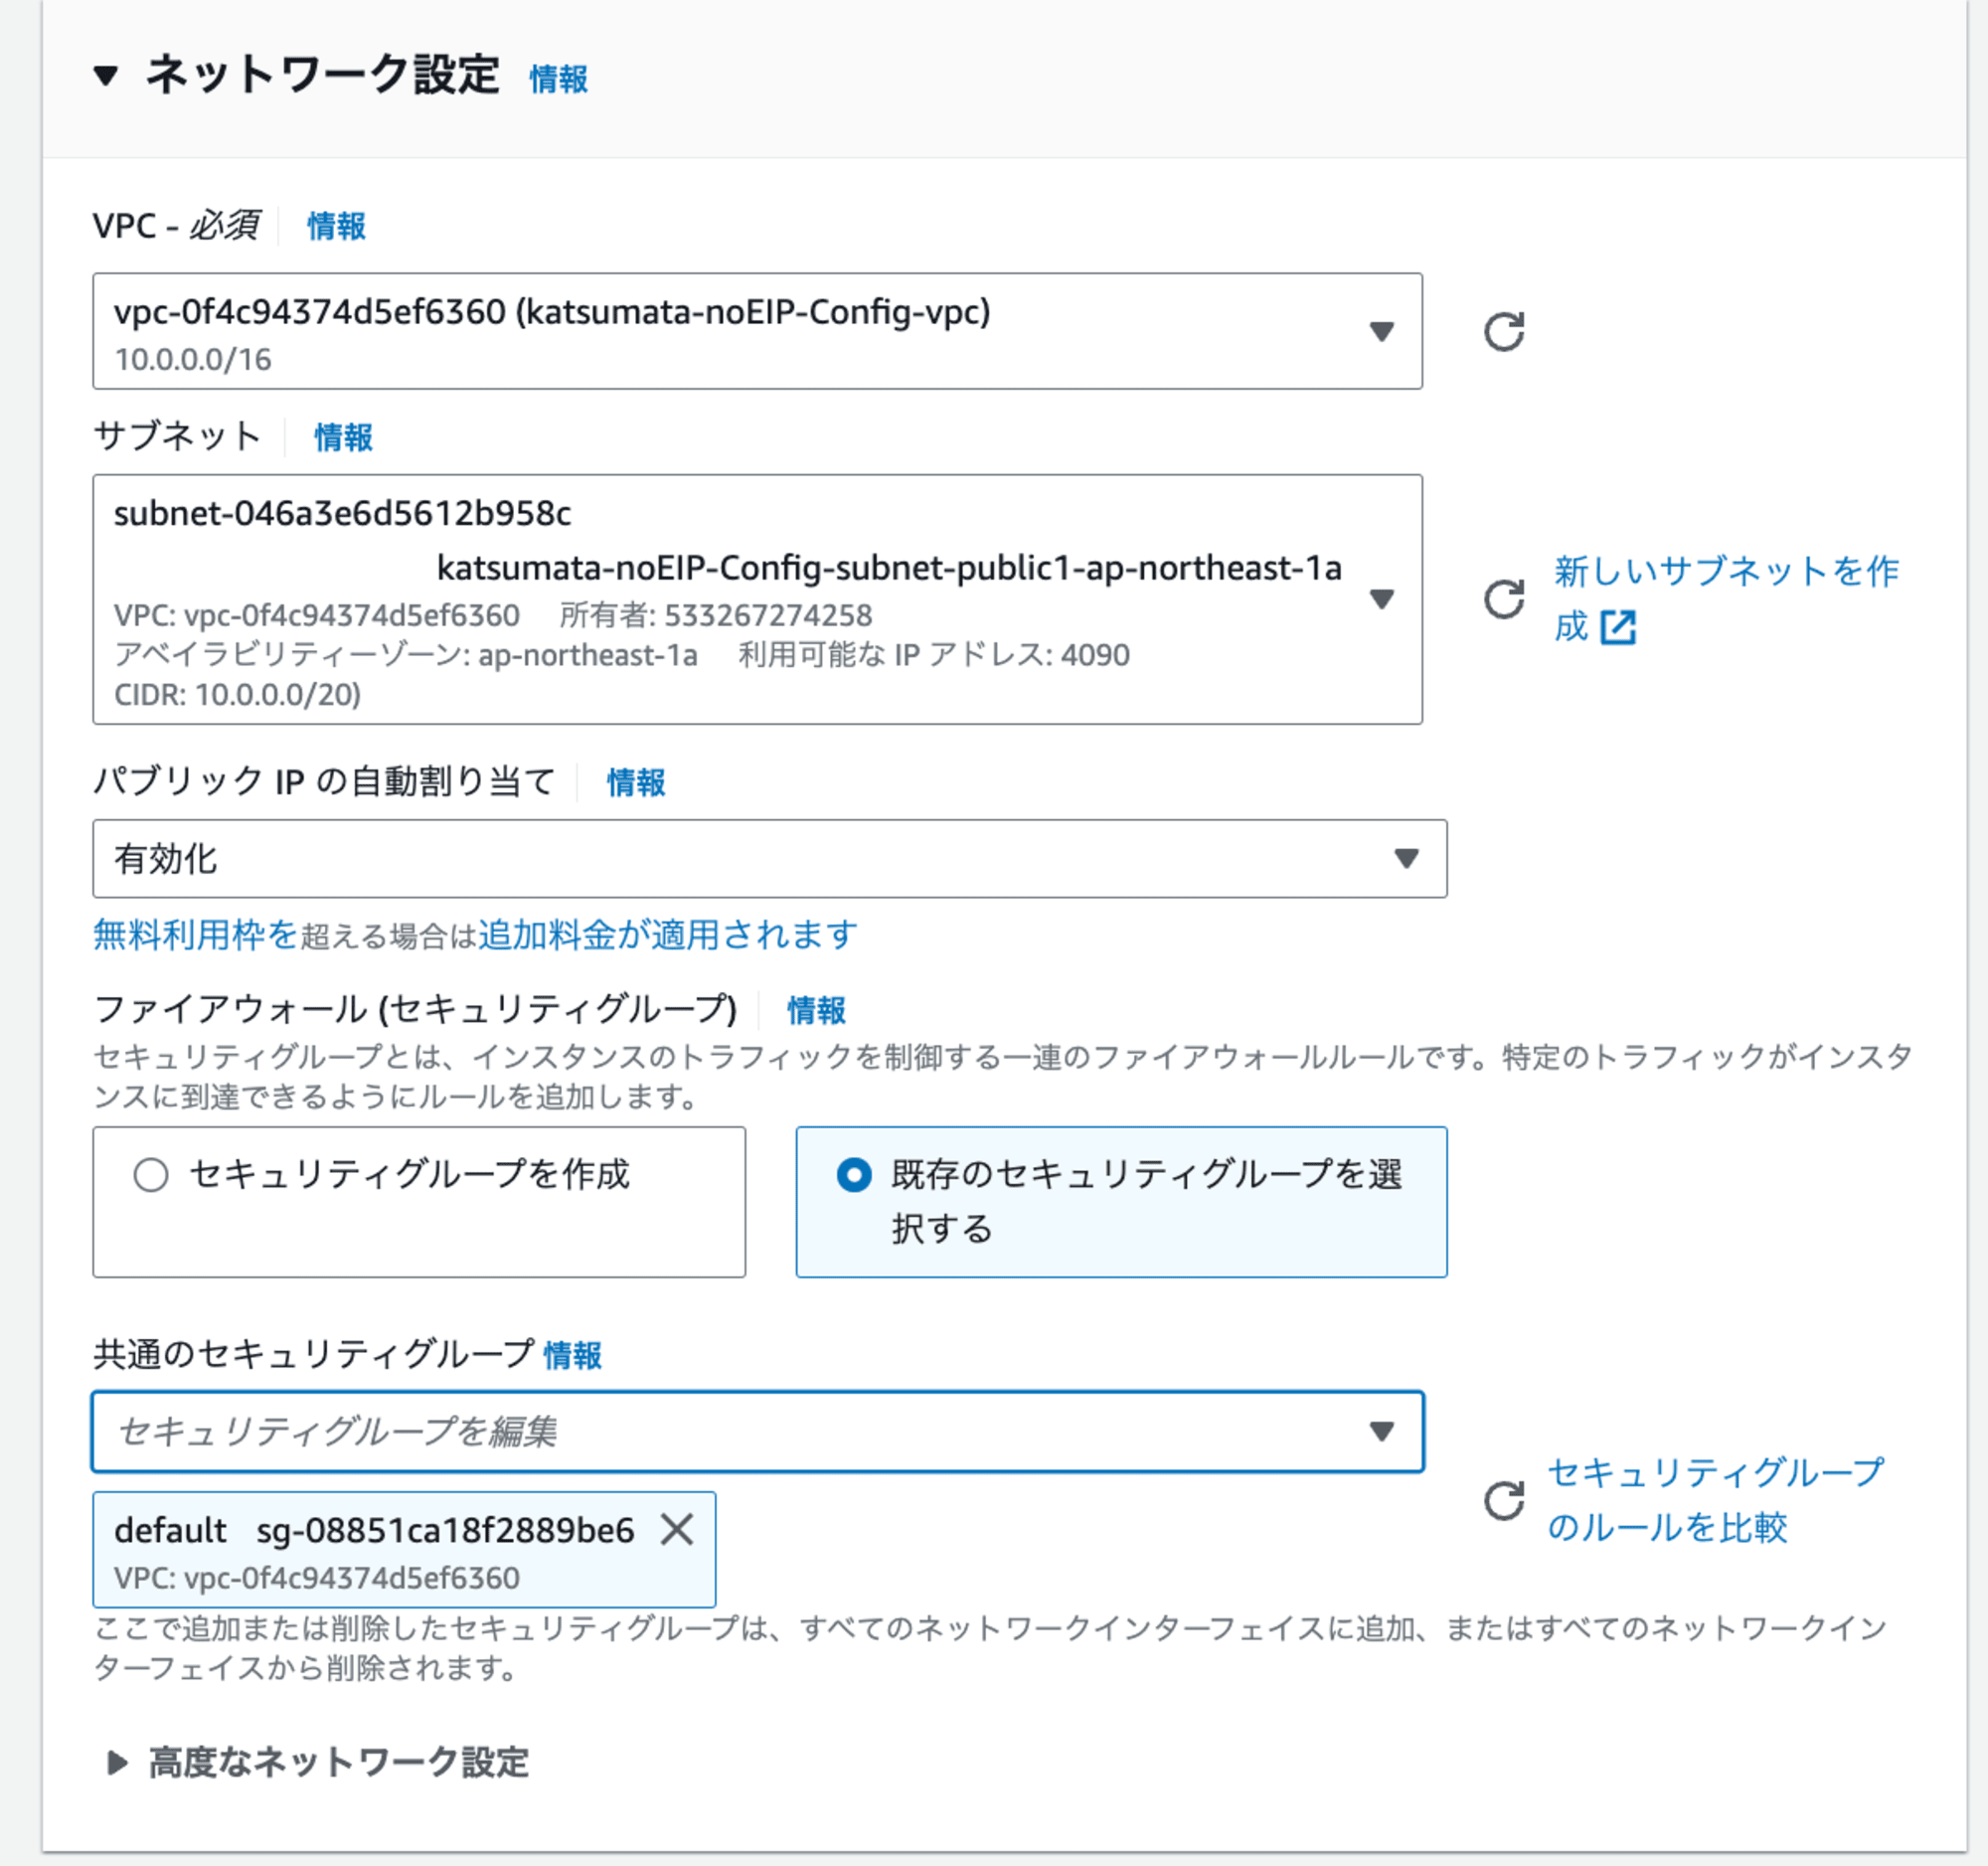1988x1866 pixels.
Task: Select 既存のセキュリティグループを選択する radio option
Action: 854,1174
